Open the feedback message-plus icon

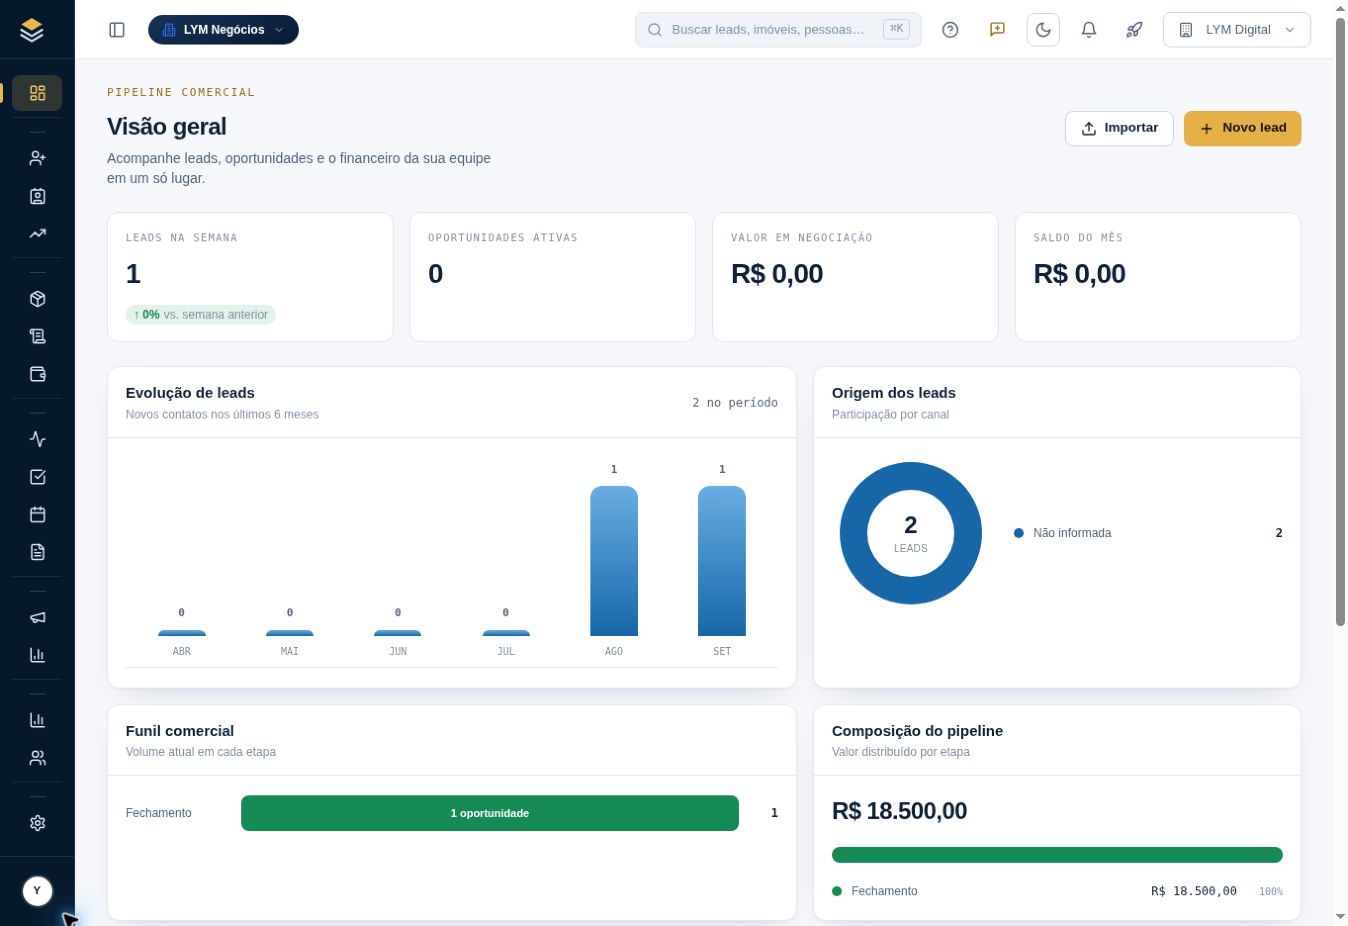coord(997,30)
